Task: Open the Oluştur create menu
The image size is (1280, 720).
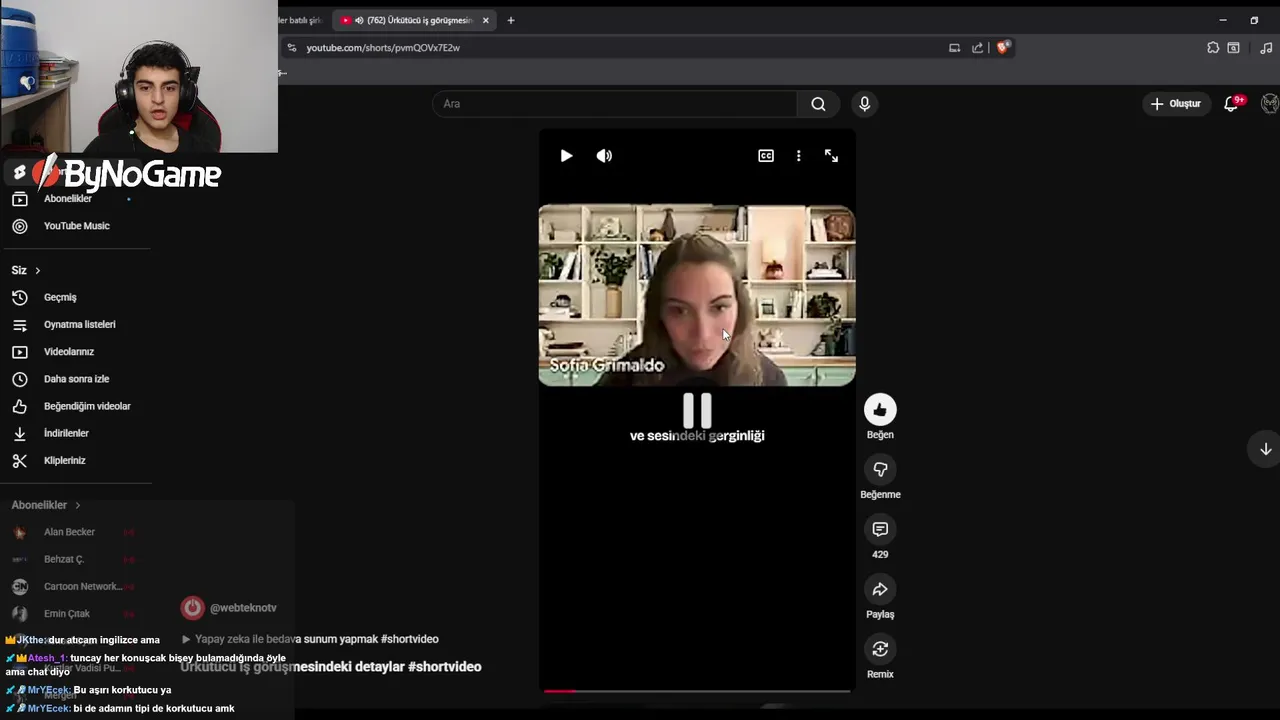Action: pyautogui.click(x=1176, y=104)
